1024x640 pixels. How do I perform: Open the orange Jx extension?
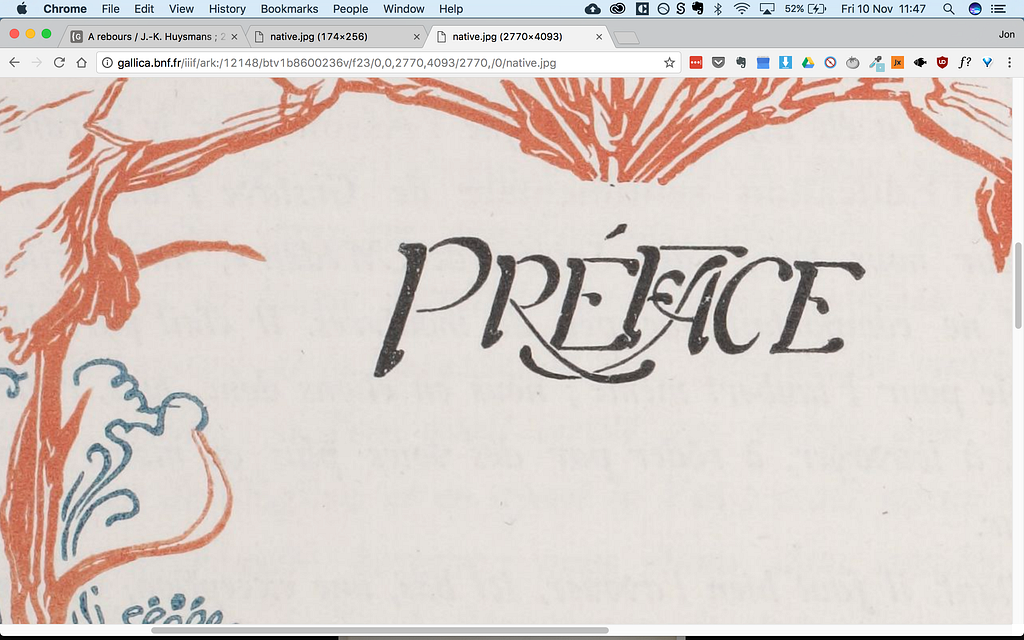(897, 63)
